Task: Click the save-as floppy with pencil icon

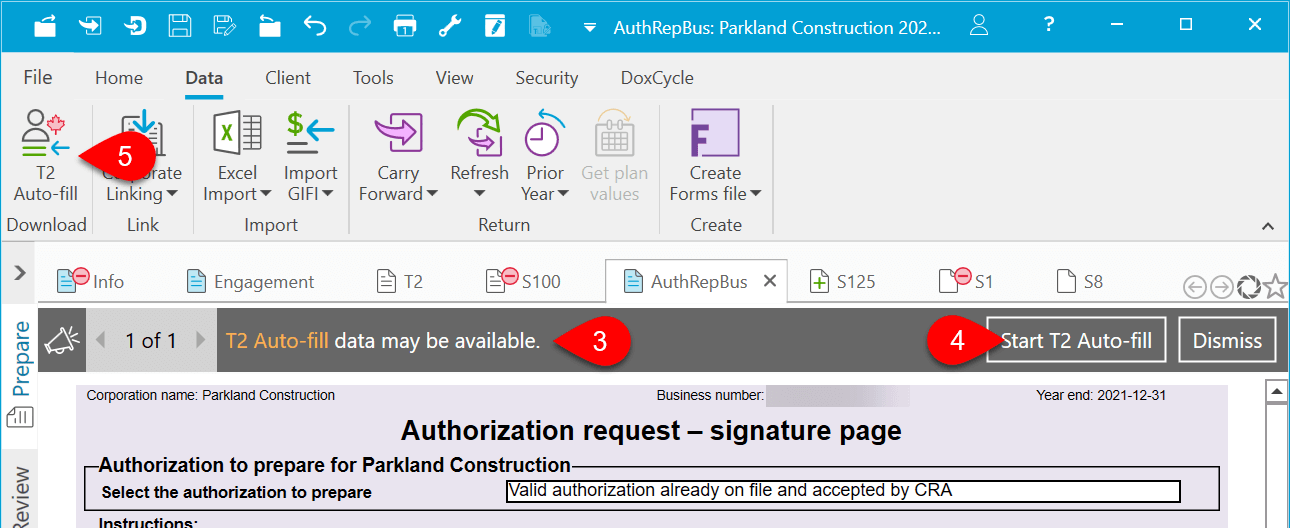Action: pyautogui.click(x=225, y=26)
